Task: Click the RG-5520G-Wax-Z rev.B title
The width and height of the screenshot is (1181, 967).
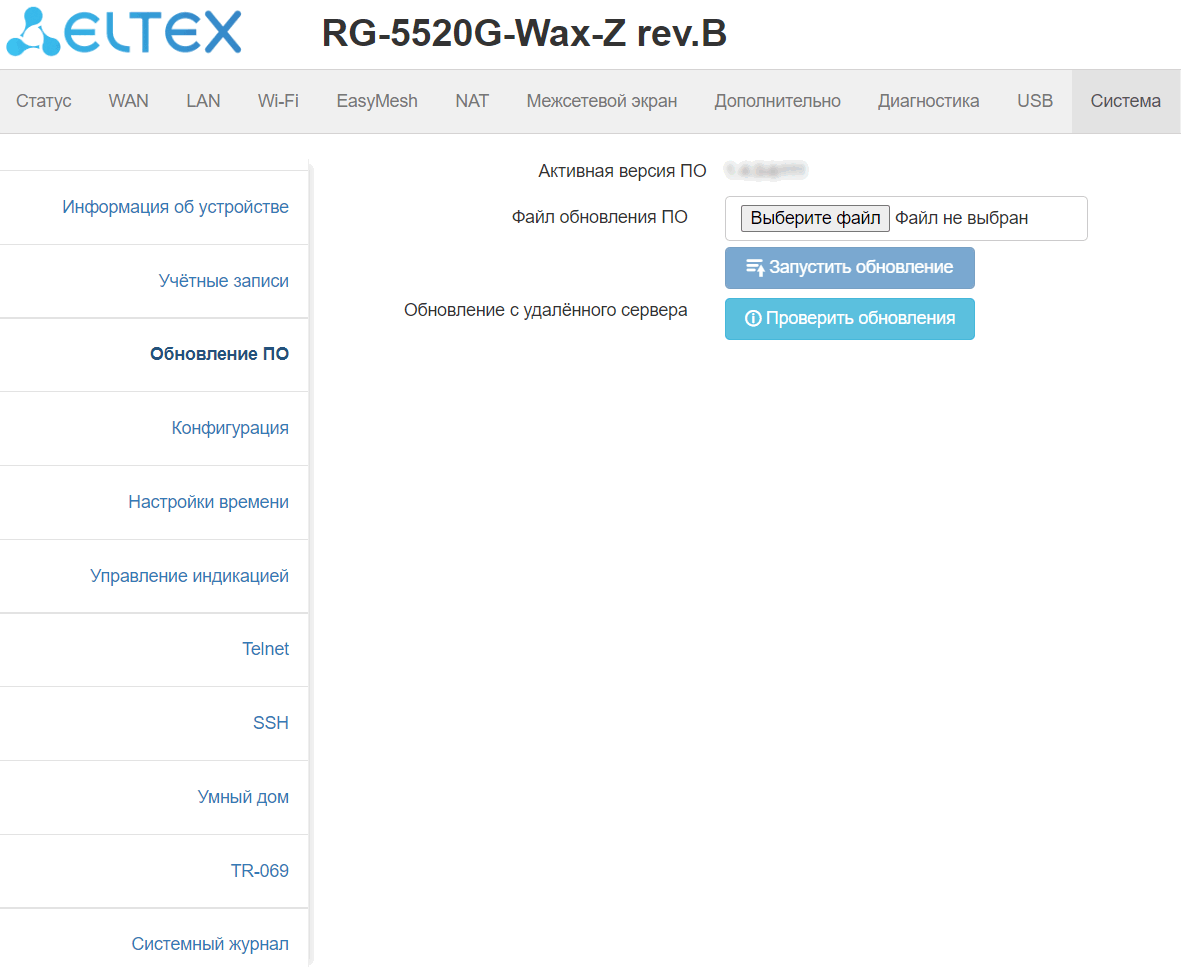Action: click(524, 33)
